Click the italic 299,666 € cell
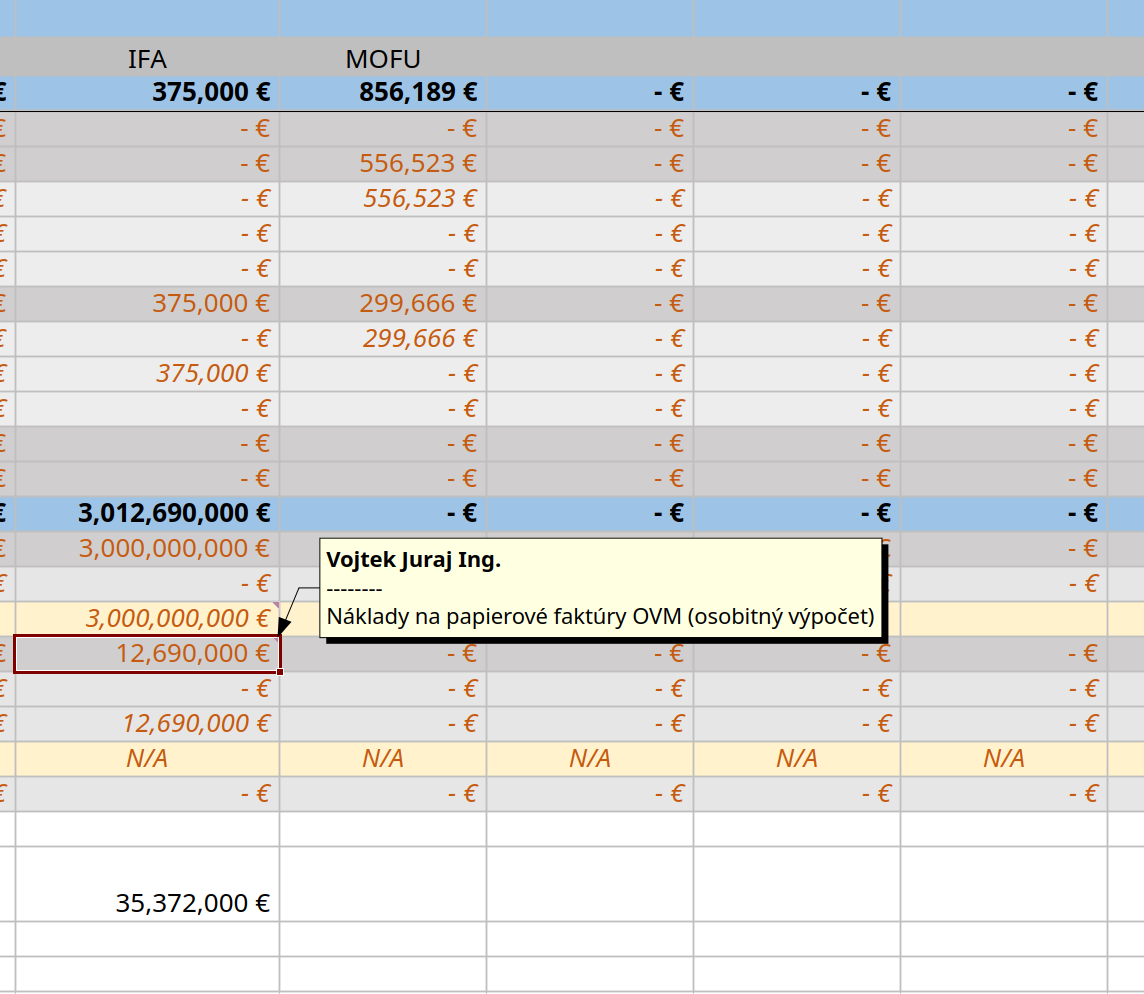 click(383, 338)
